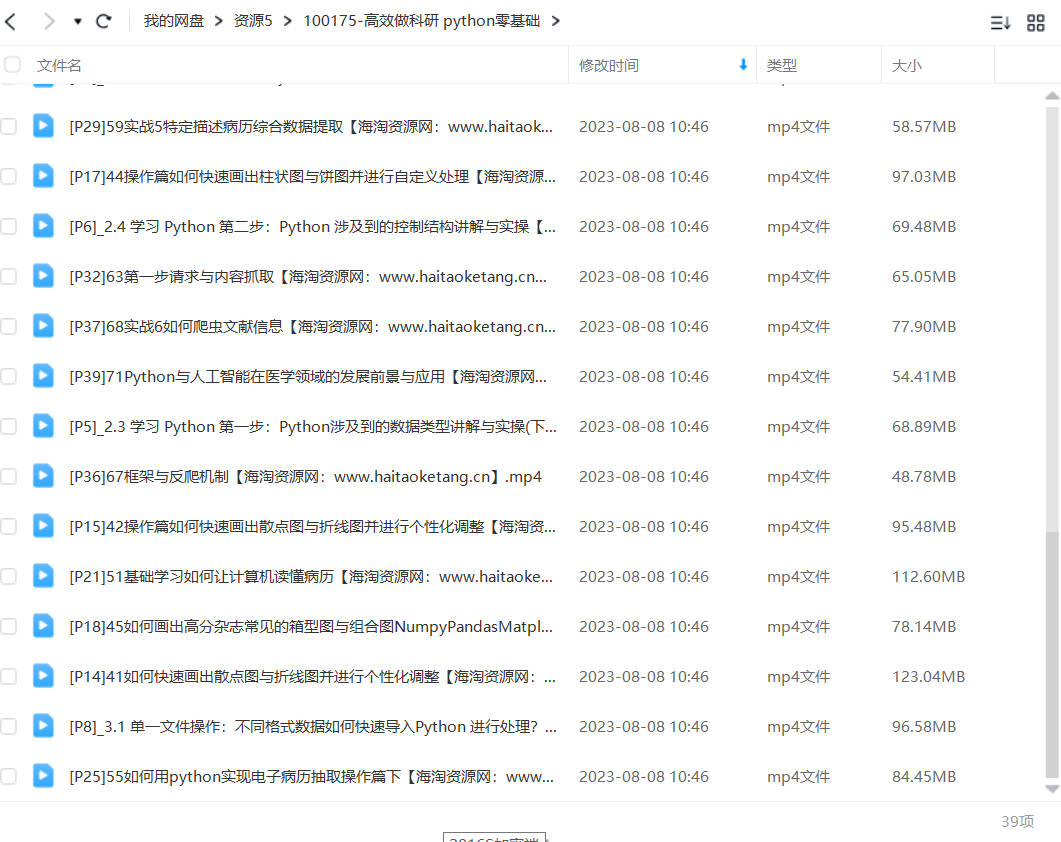Go back with the left arrow
The width and height of the screenshot is (1061, 842).
point(10,22)
